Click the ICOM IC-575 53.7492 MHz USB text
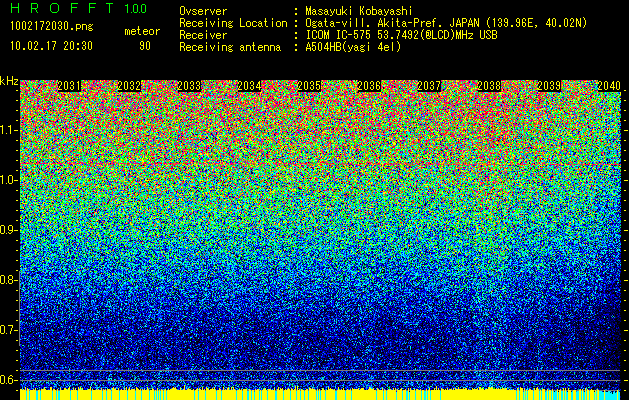Viewport: 629px width, 400px height. click(x=401, y=35)
